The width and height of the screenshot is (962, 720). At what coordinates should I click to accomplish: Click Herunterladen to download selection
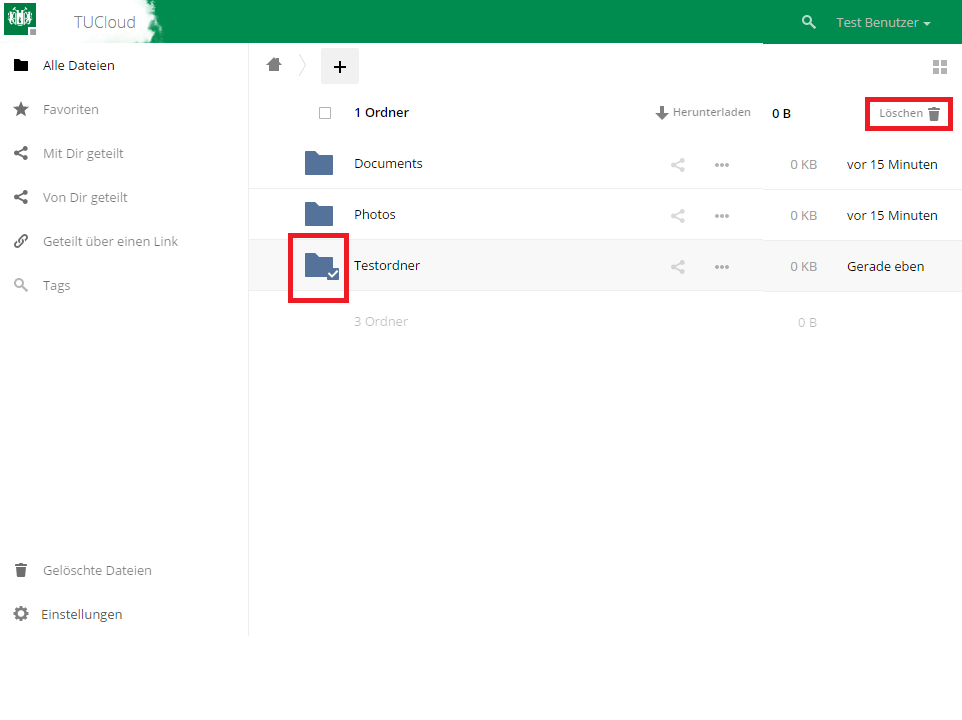pos(703,113)
